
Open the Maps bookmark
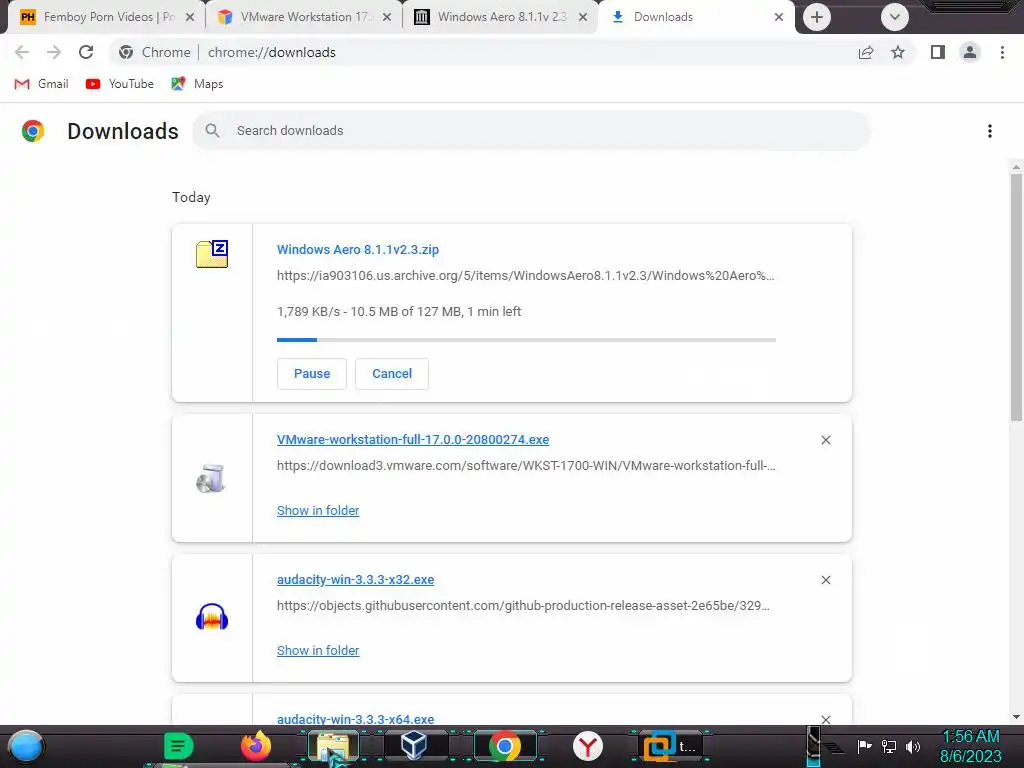[197, 84]
